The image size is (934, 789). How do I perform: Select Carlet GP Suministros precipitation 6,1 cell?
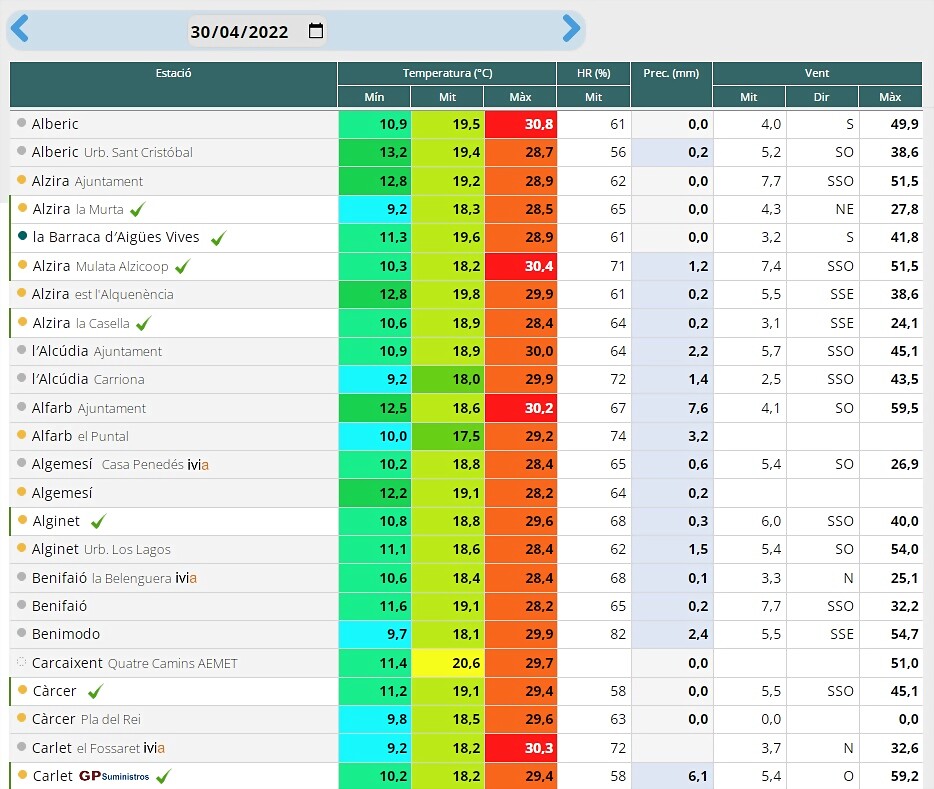[x=672, y=776]
